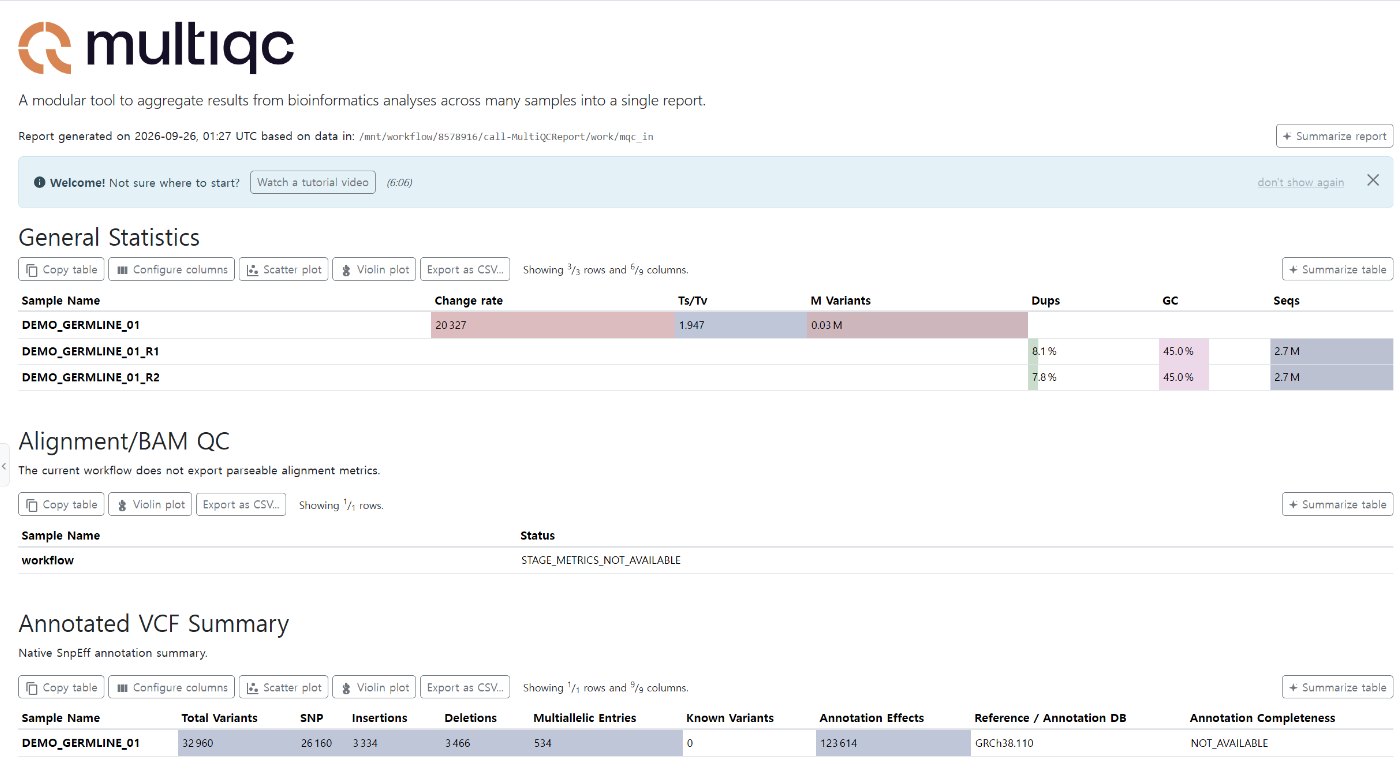Export Annotated VCF Summary as CSV
This screenshot has height=783, width=1400.
pyautogui.click(x=465, y=687)
